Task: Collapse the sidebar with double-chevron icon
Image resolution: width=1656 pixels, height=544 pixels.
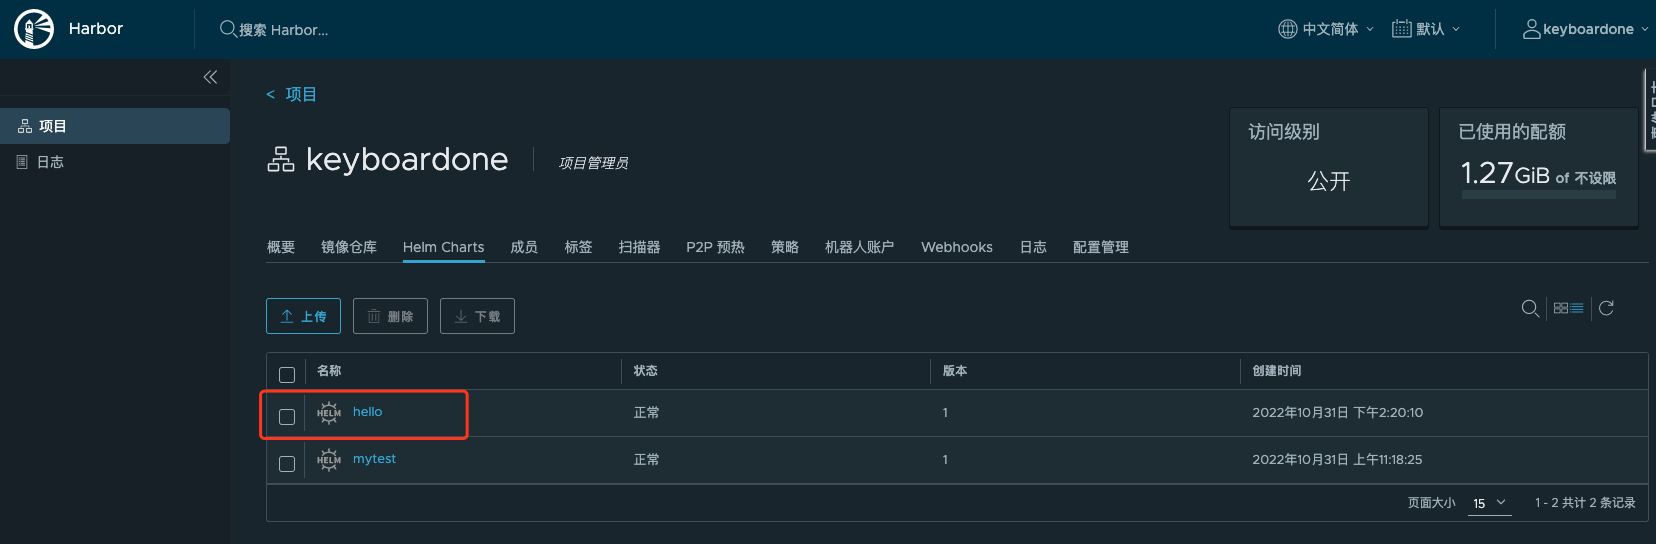Action: [x=210, y=77]
